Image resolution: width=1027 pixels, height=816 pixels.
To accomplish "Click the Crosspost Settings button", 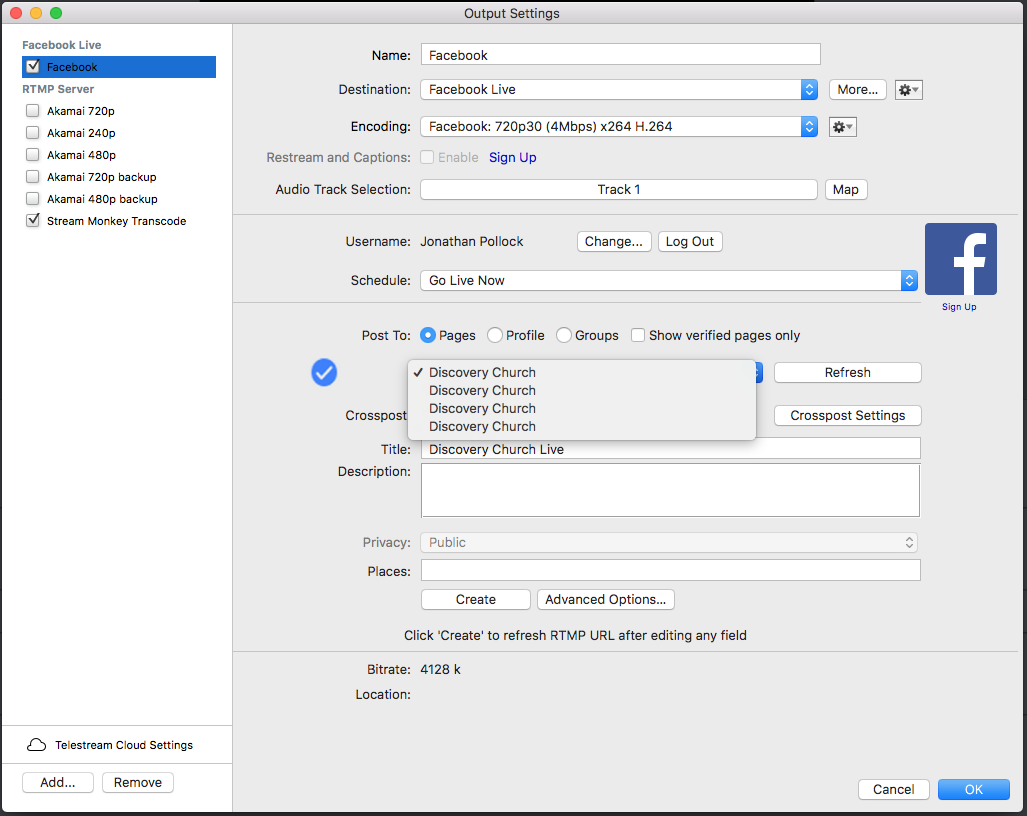I will click(847, 416).
